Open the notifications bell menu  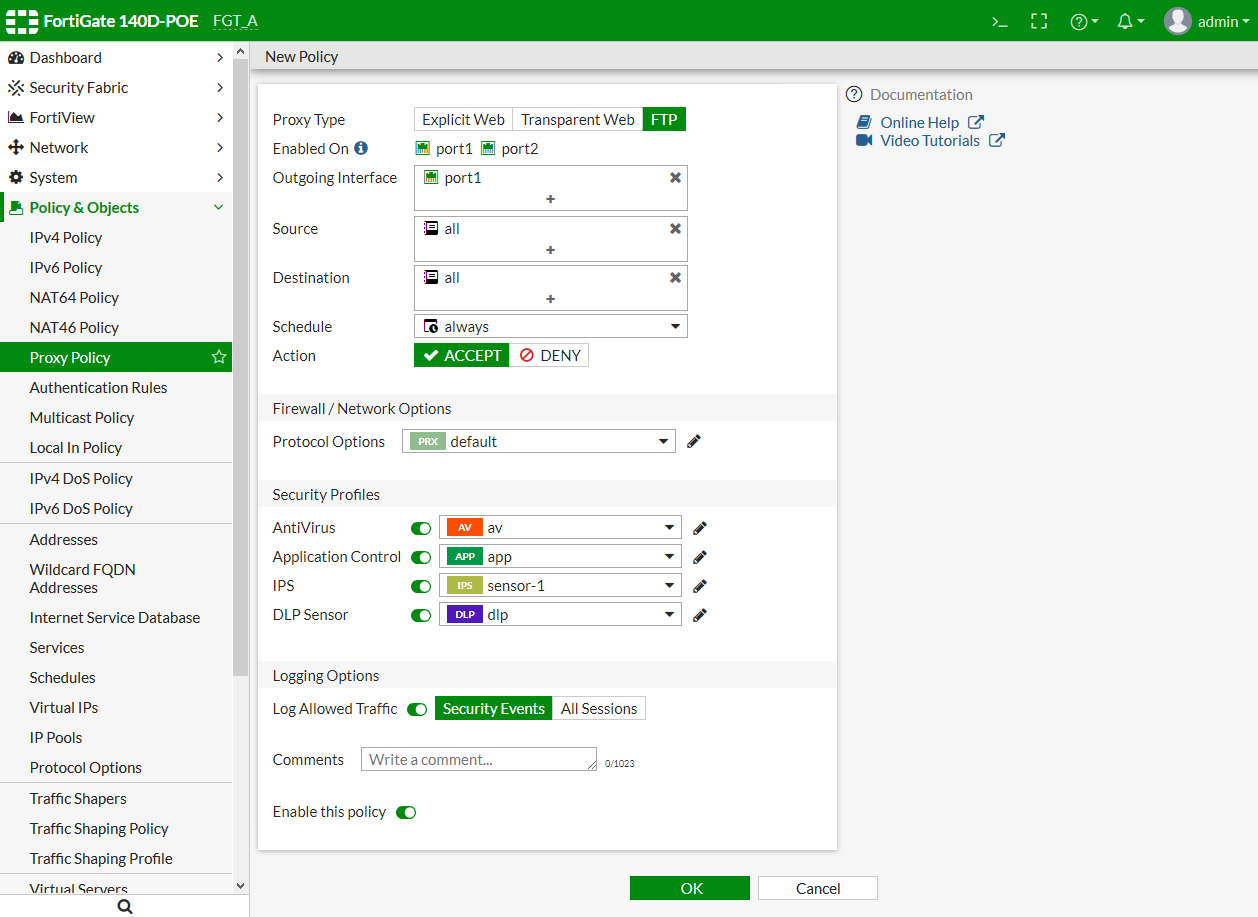pyautogui.click(x=1130, y=21)
